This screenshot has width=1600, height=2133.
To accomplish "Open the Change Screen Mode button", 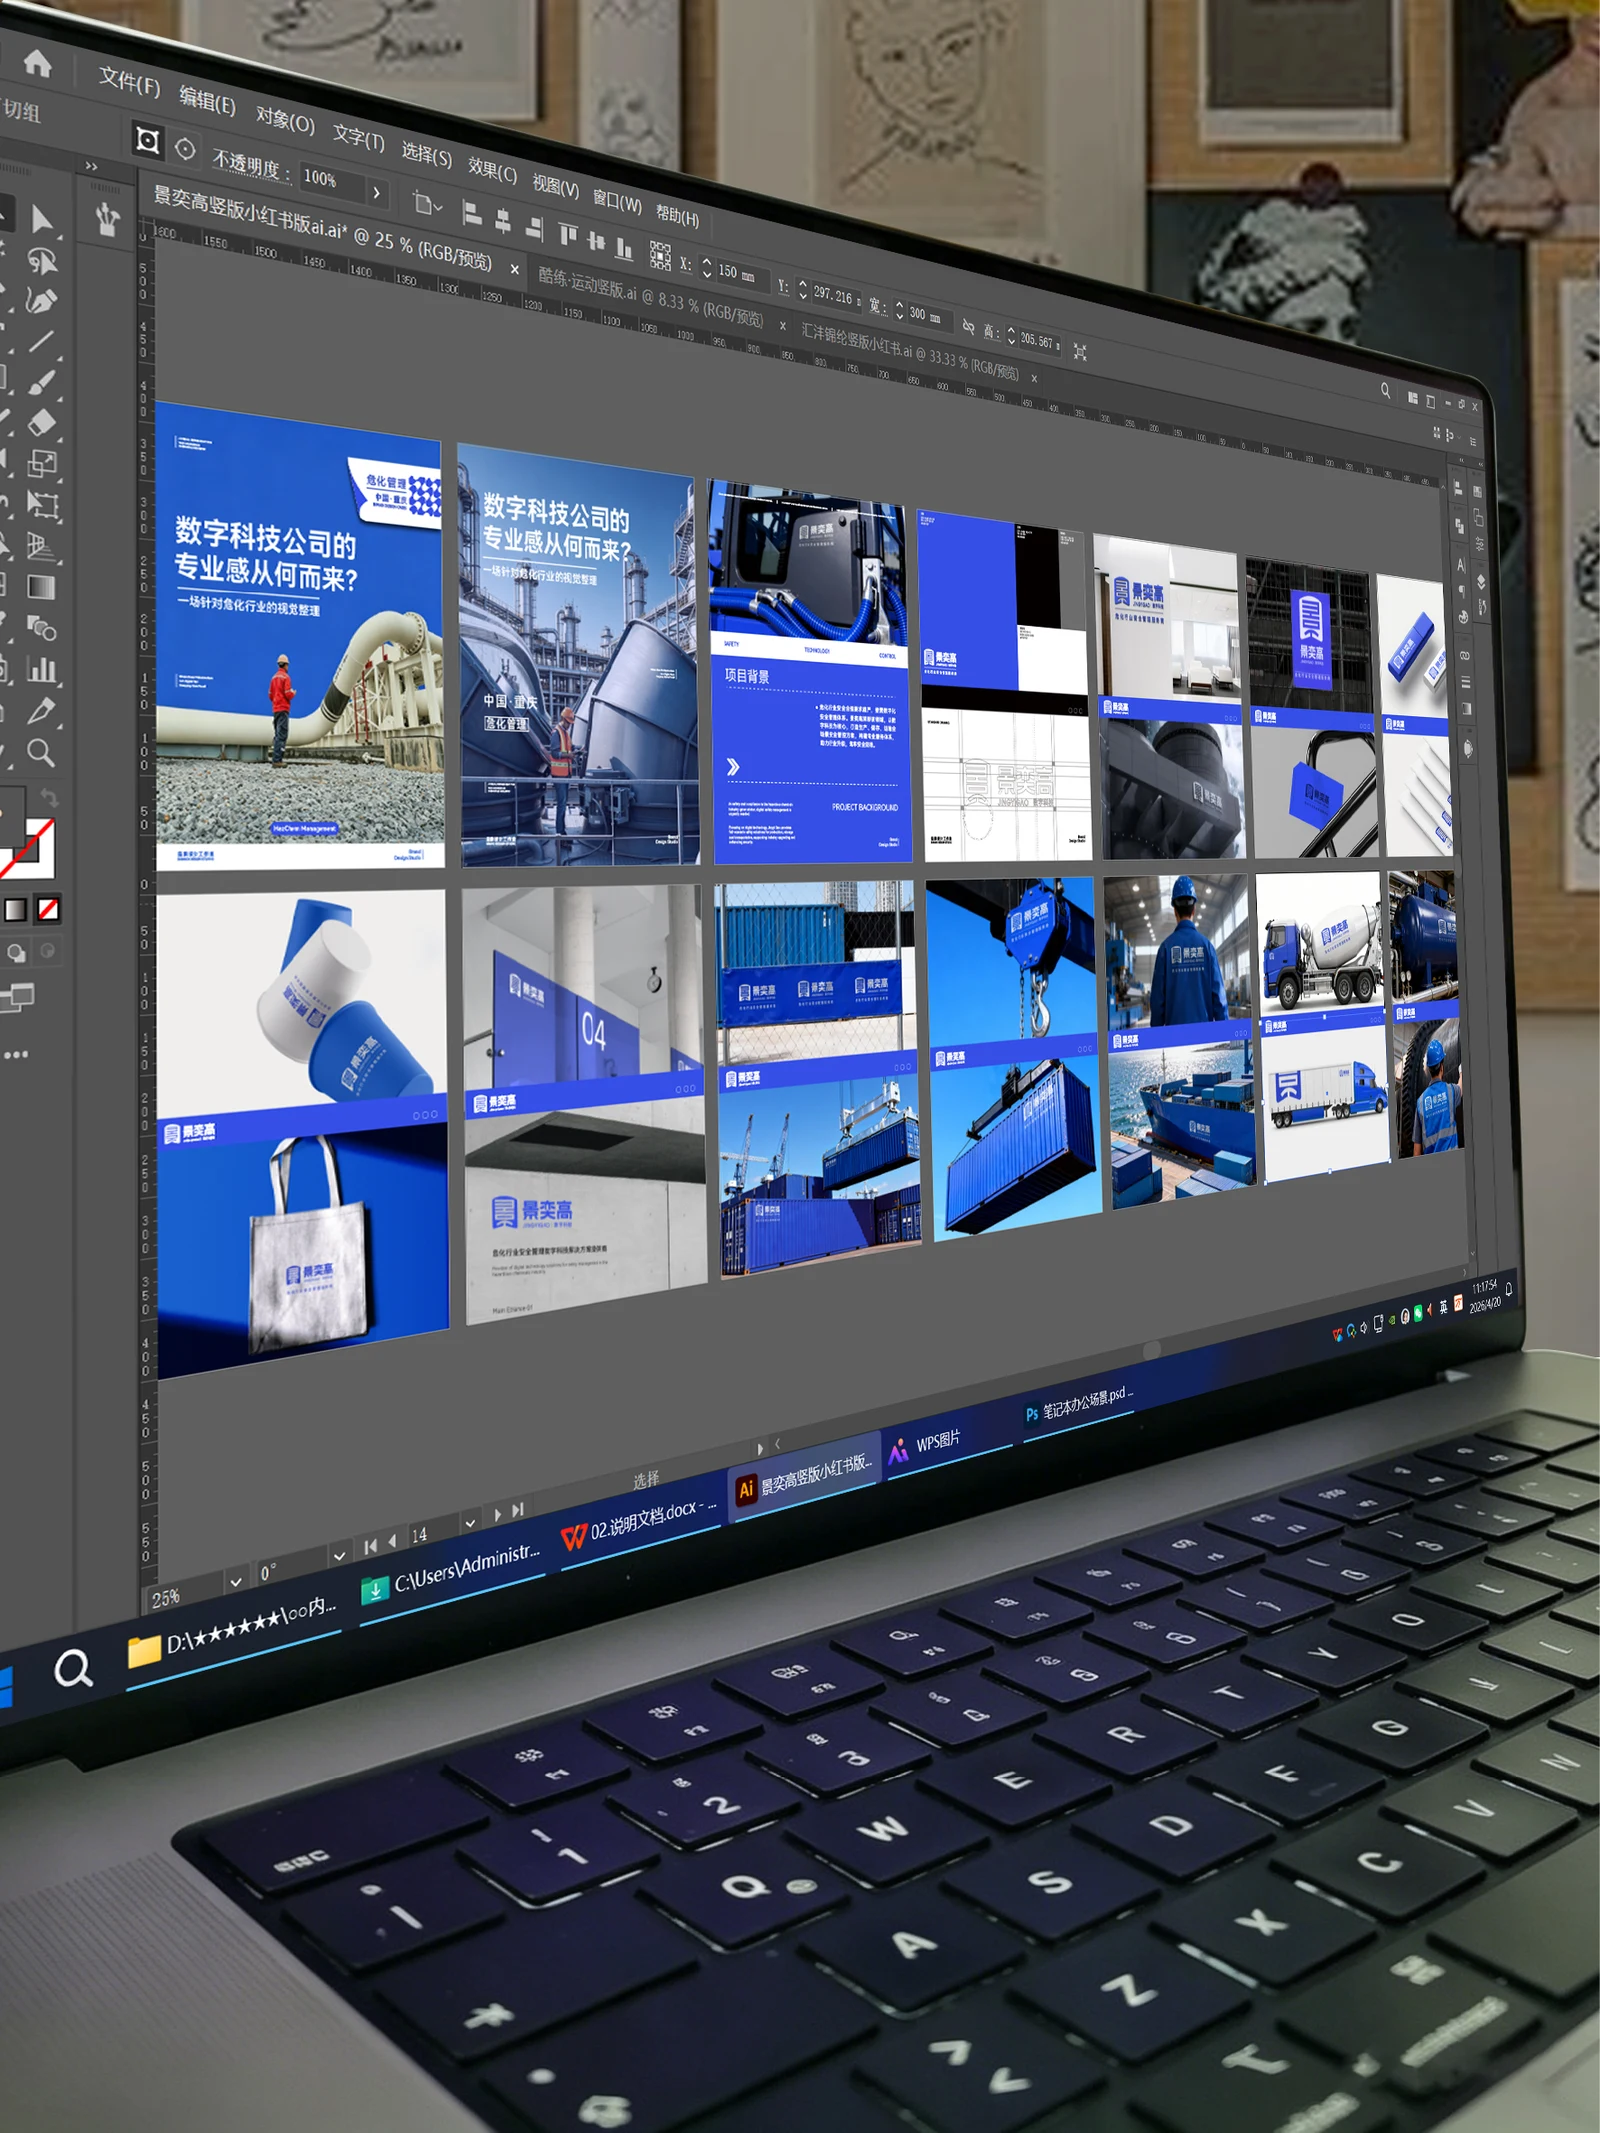I will 16,997.
